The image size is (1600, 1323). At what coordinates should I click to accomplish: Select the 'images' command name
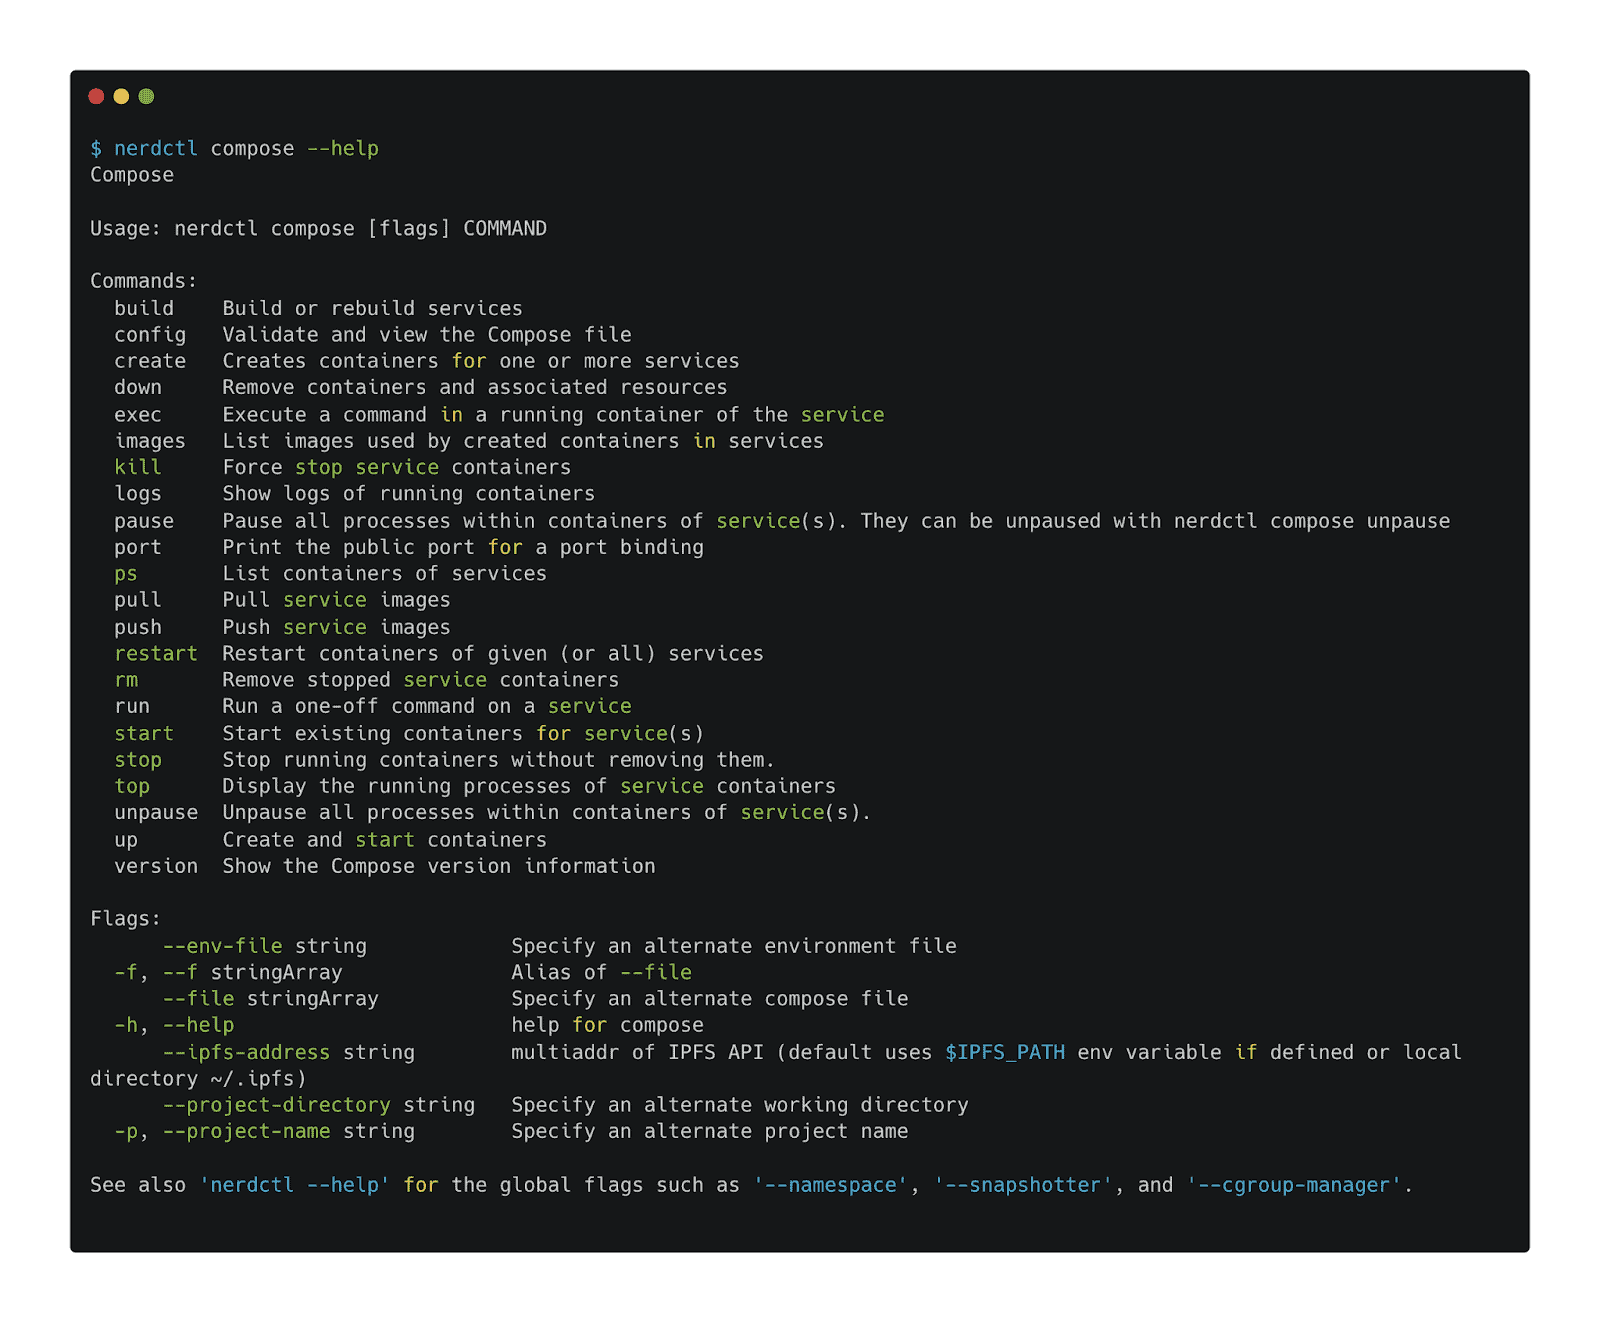point(150,441)
